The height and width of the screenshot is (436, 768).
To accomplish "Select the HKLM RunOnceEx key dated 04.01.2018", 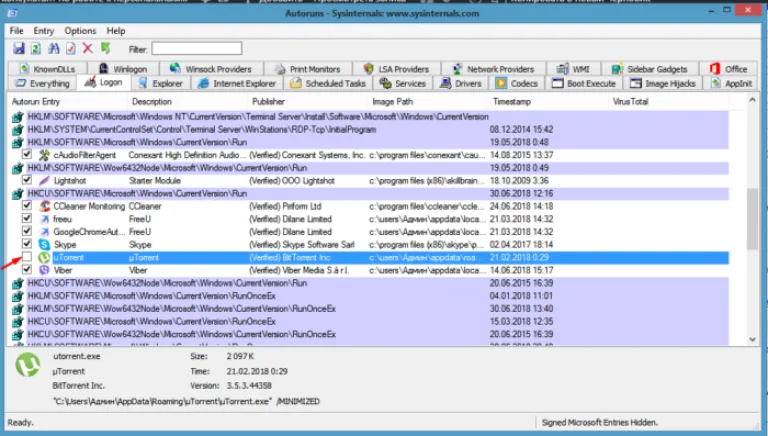I will [x=370, y=296].
